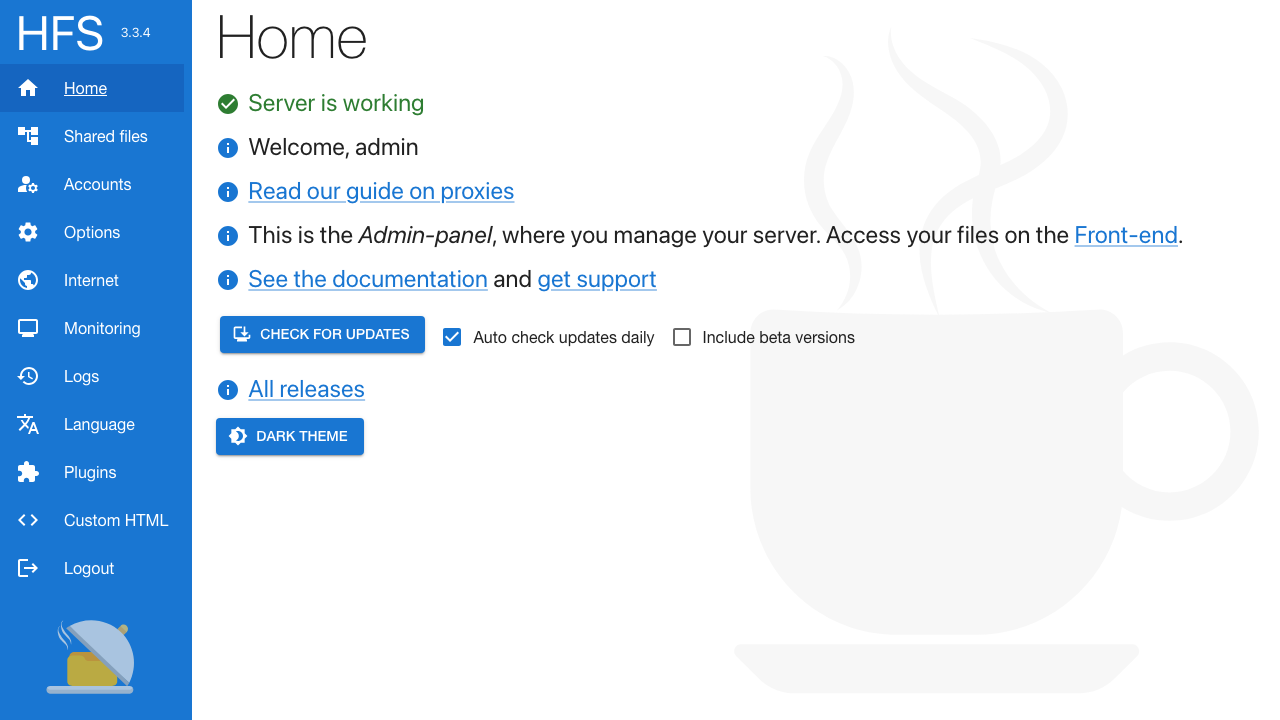Select Logout in the sidebar
The height and width of the screenshot is (720, 1280).
coord(92,568)
